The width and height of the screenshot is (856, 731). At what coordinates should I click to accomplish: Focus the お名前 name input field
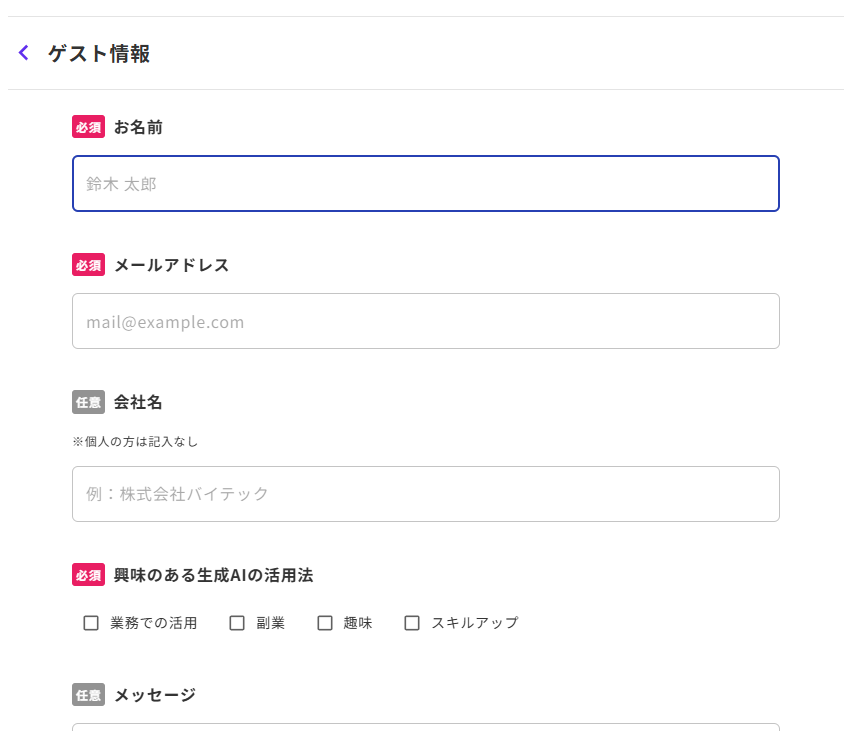(425, 184)
